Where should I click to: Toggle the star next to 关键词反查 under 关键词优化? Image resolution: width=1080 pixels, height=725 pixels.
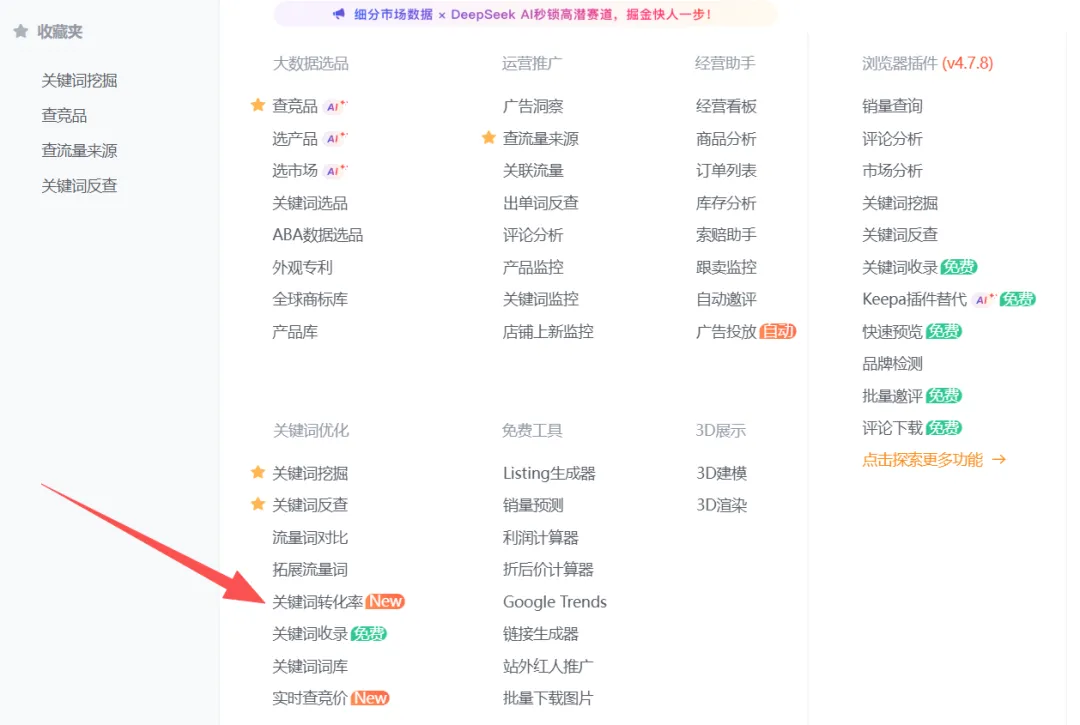tap(258, 504)
